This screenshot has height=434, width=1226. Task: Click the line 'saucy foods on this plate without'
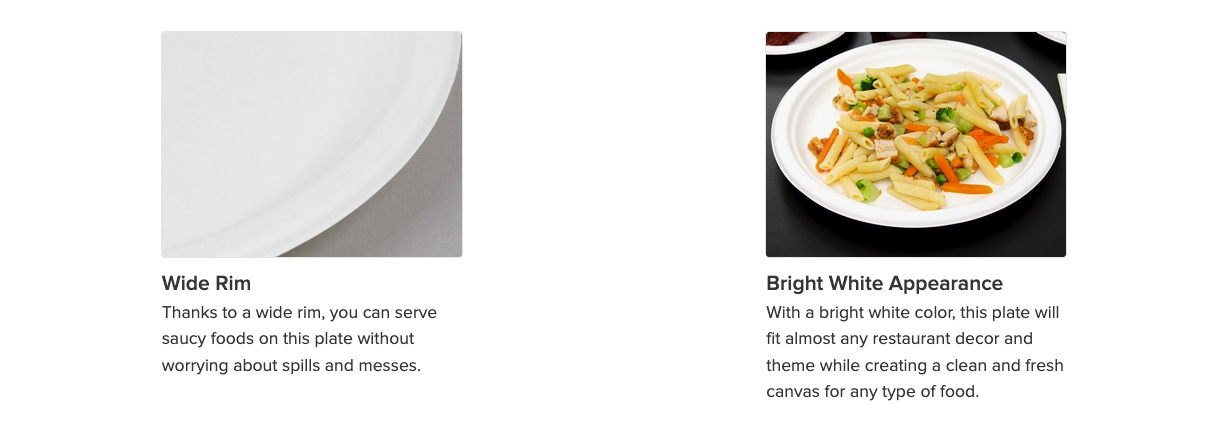pos(288,339)
